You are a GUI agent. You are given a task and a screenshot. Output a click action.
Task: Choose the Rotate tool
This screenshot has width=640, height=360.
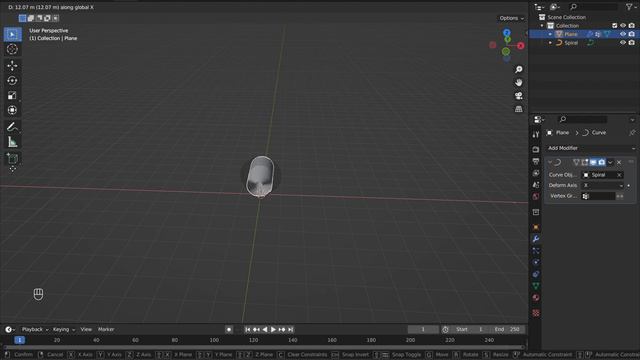click(12, 80)
